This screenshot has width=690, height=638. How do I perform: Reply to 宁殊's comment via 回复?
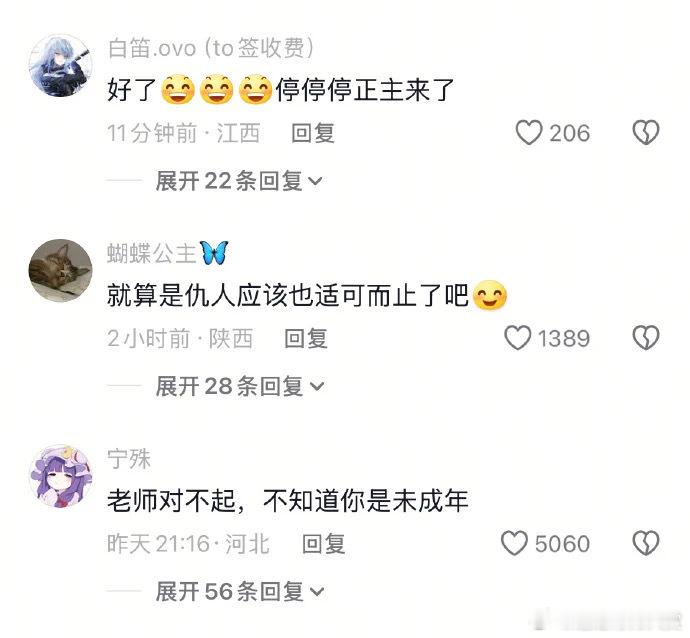tap(323, 543)
